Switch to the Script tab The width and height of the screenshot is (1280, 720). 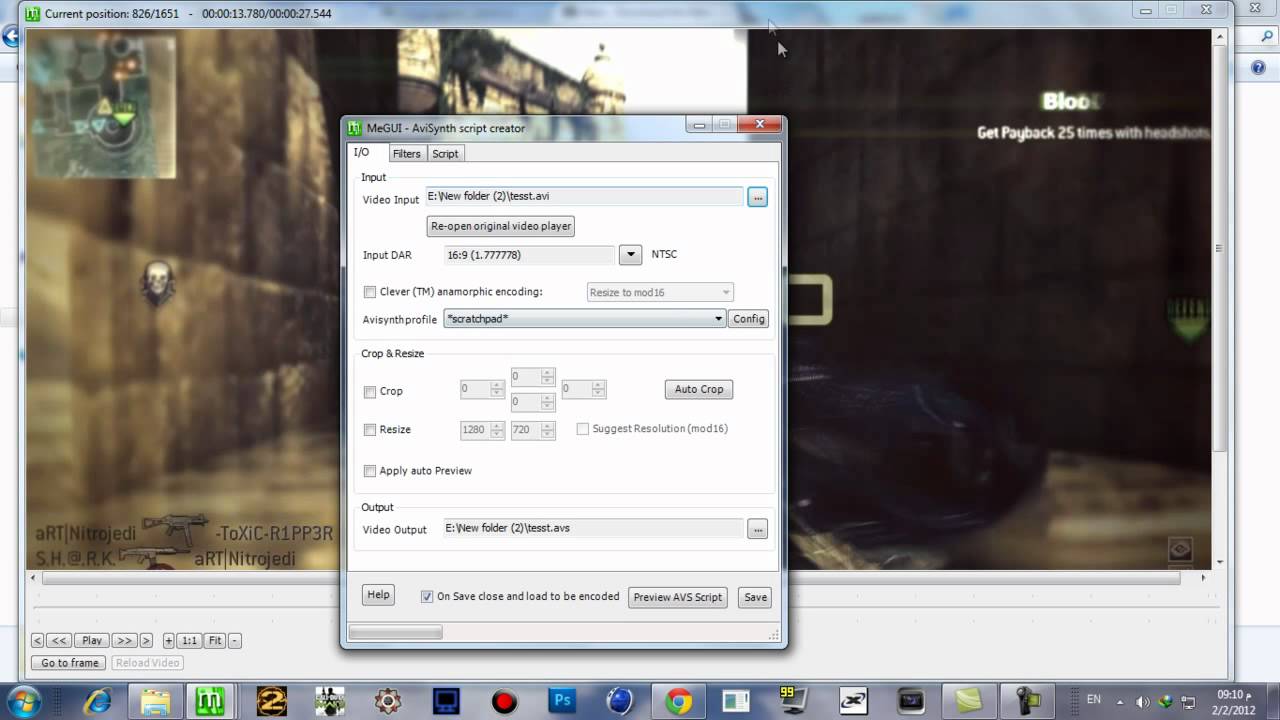point(445,154)
